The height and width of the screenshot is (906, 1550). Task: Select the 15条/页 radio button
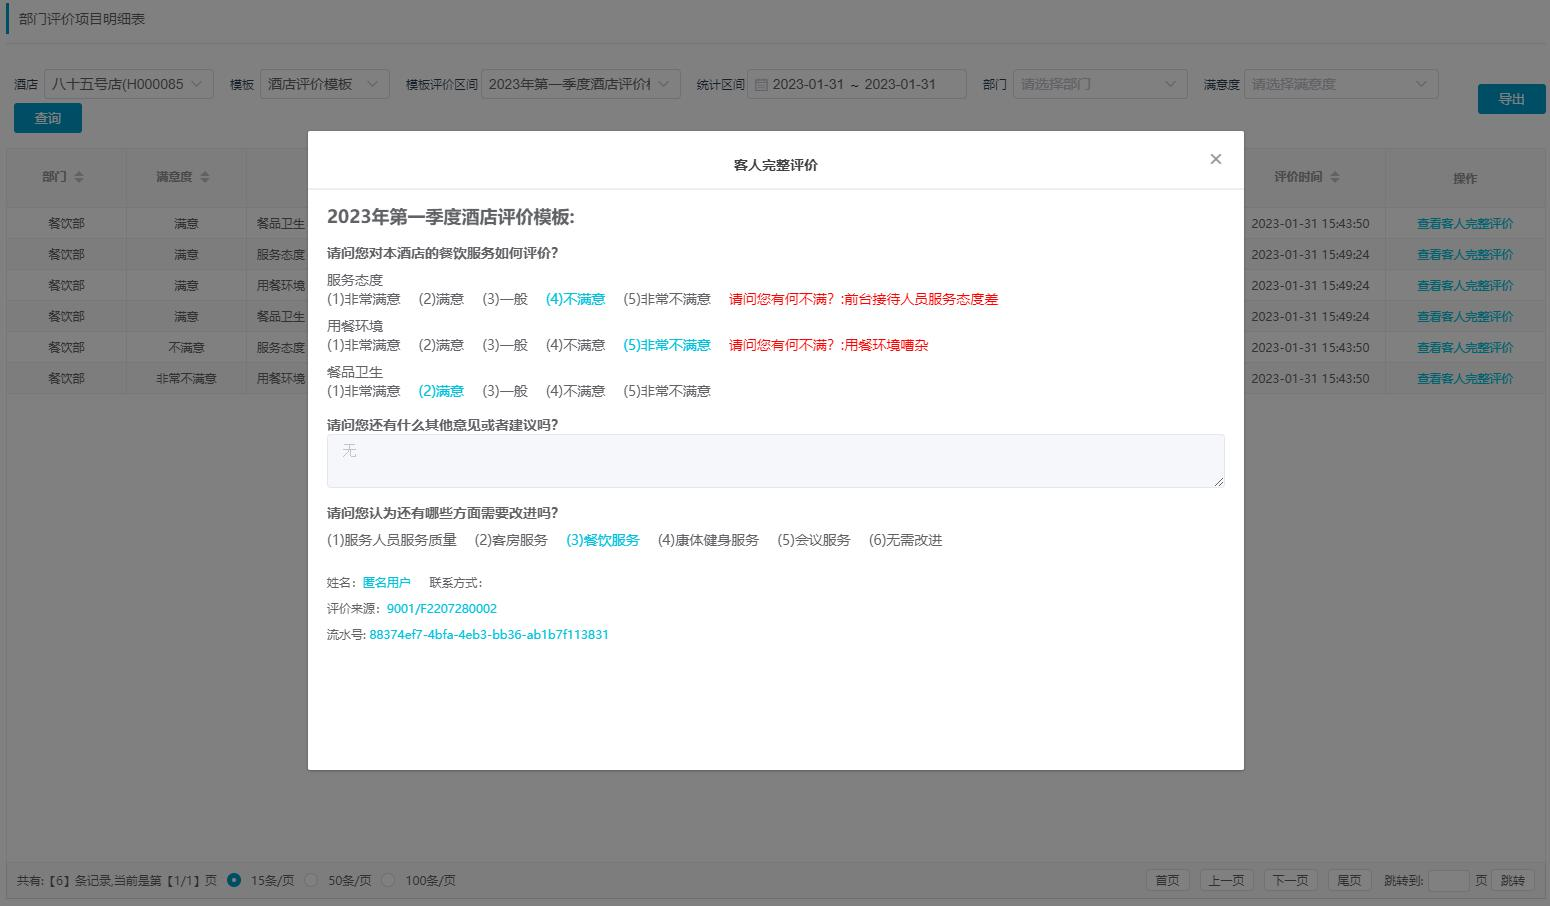tap(234, 880)
